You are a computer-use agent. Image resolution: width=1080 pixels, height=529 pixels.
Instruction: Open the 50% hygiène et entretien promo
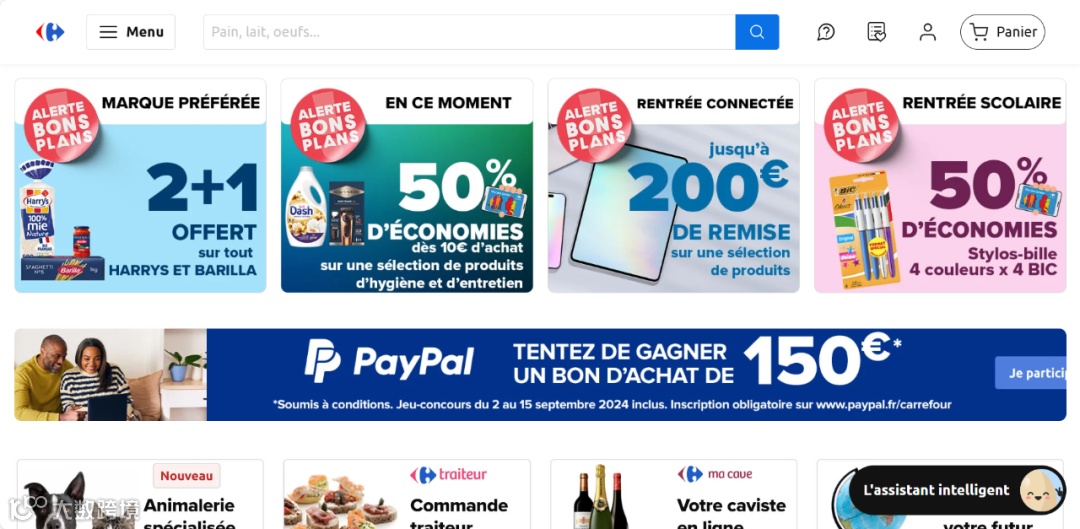pos(407,185)
